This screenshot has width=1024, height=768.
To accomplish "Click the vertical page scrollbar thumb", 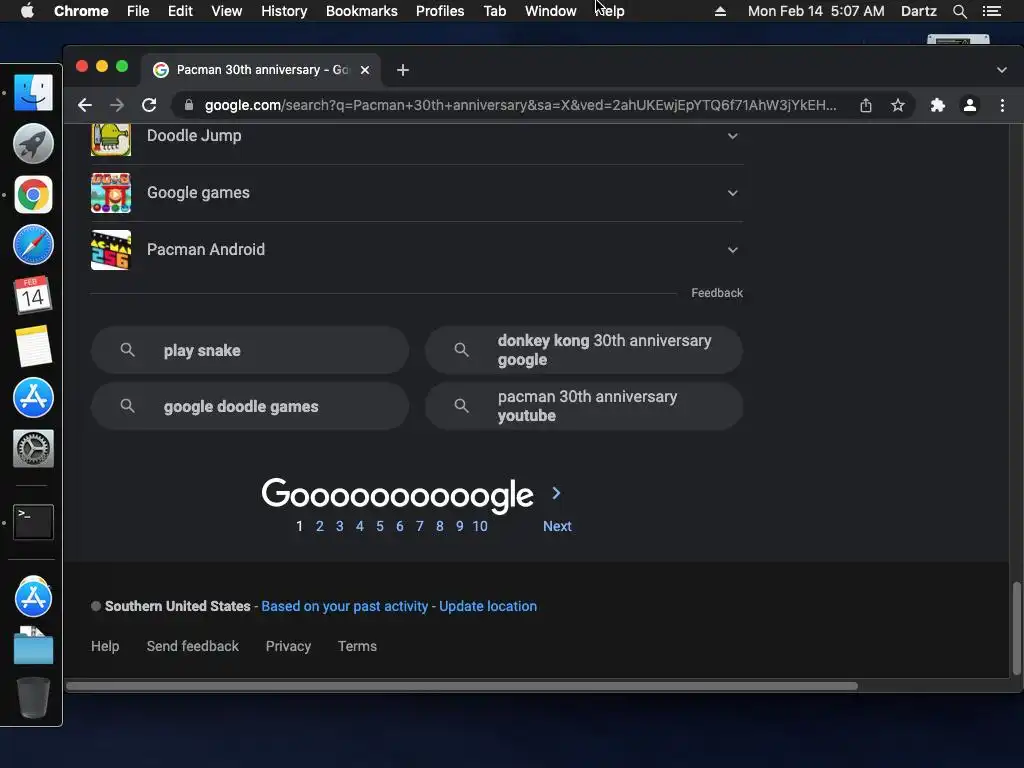I will coord(1016,628).
